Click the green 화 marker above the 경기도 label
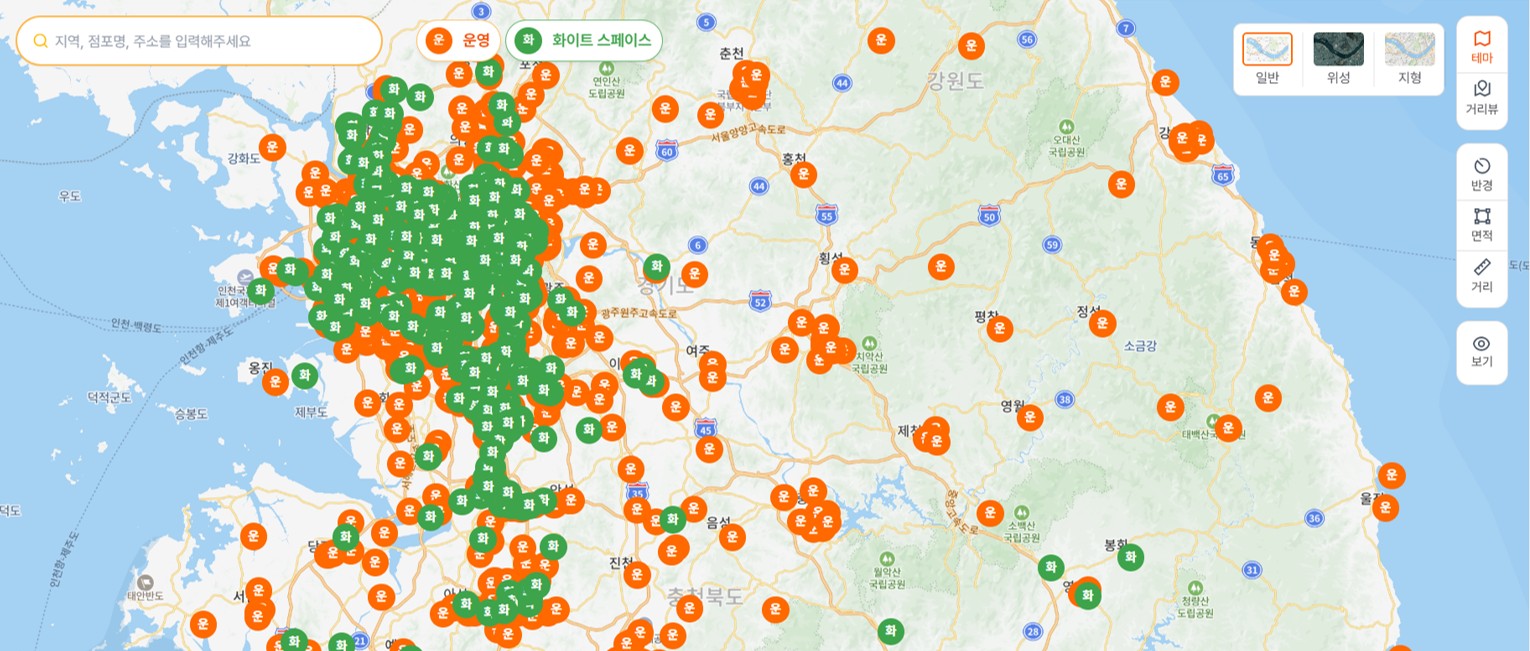 656,266
